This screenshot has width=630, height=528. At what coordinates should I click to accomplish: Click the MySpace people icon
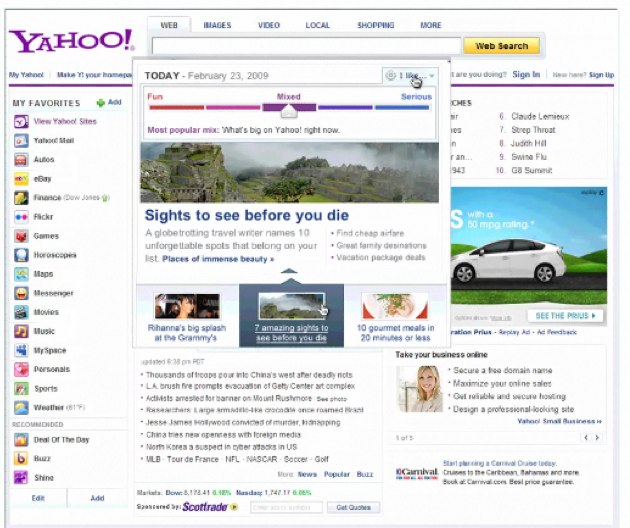coord(21,350)
